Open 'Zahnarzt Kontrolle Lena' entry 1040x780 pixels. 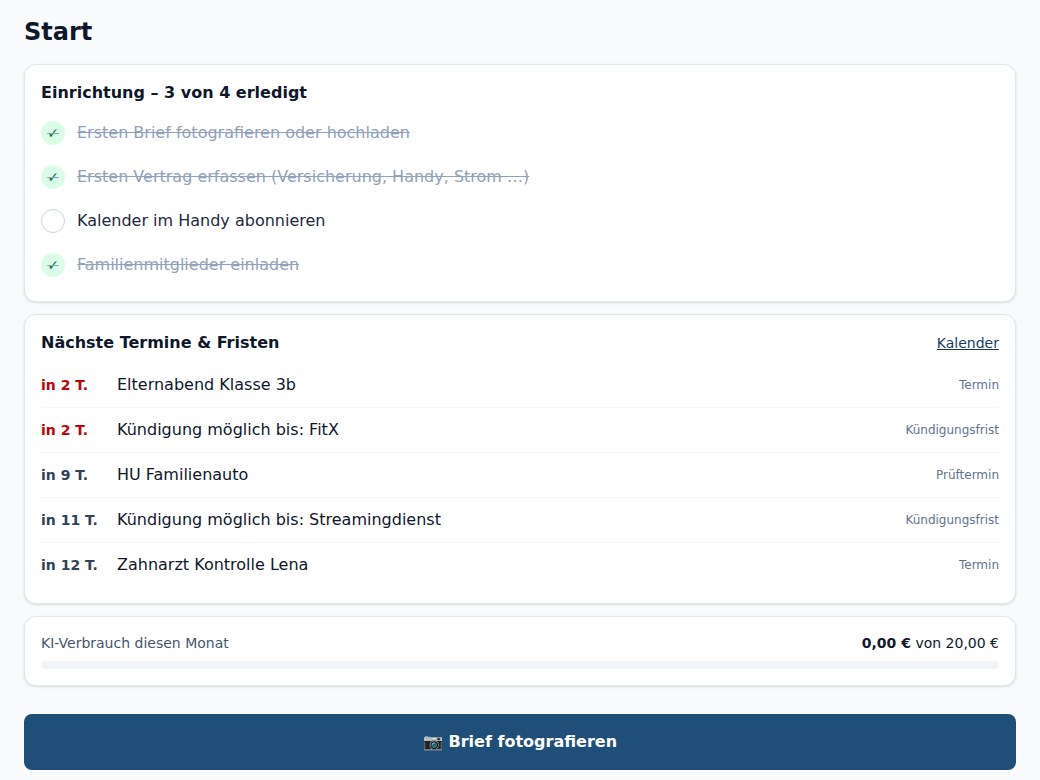click(520, 565)
